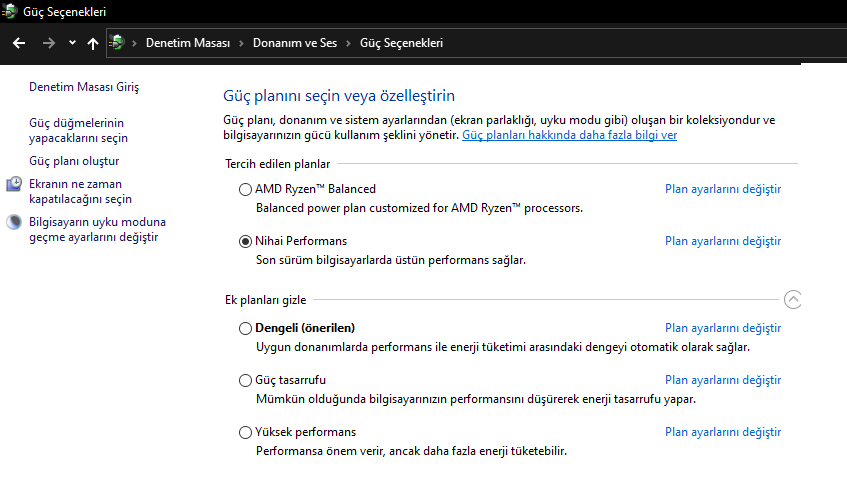Click the clock icon beside display-off setting
The width and height of the screenshot is (847, 477).
[x=14, y=184]
